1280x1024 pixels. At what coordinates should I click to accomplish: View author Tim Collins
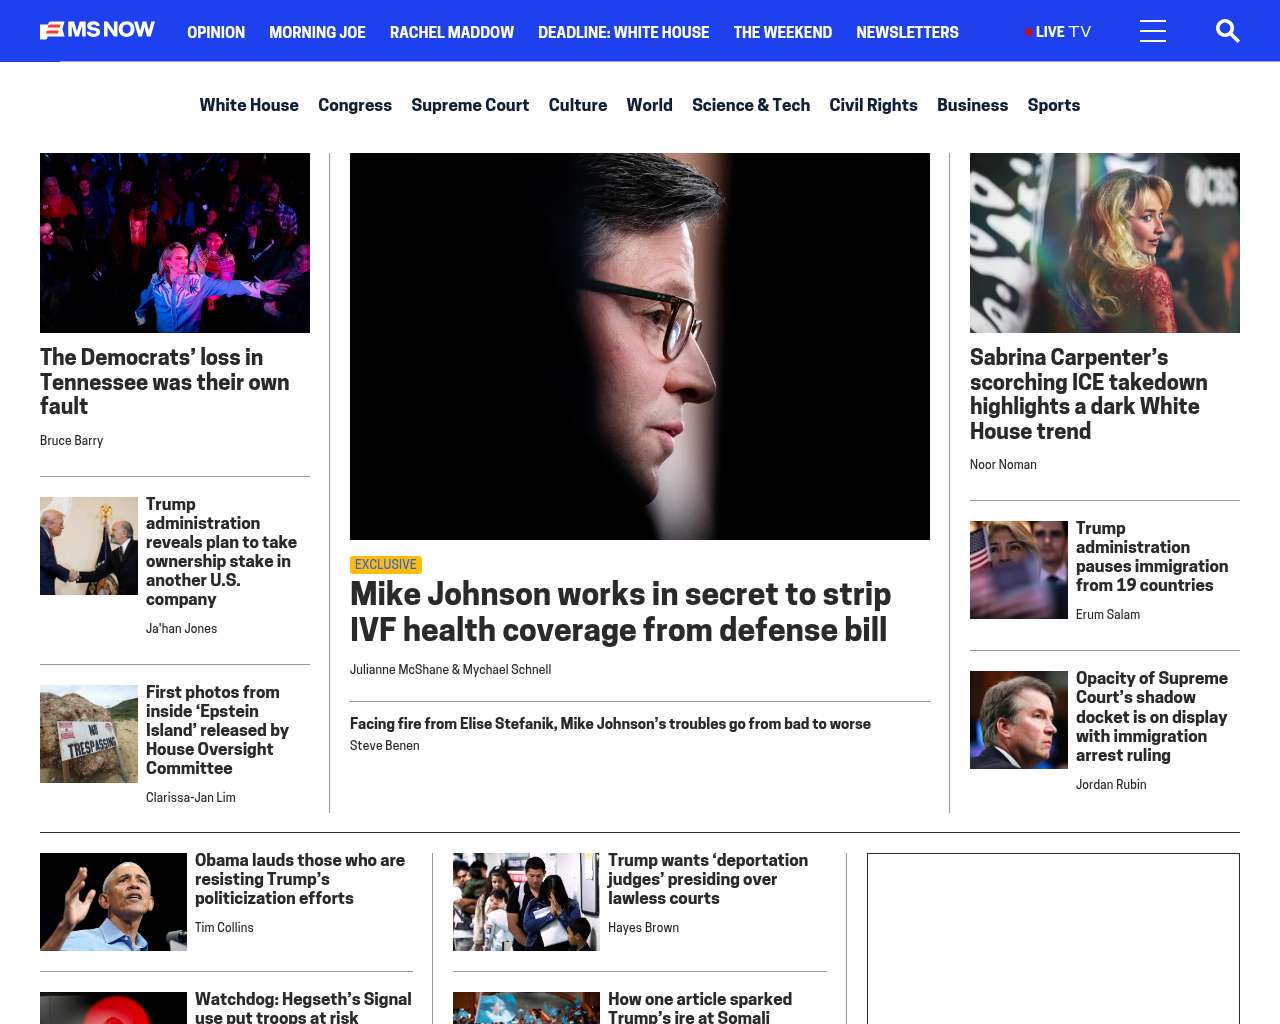[224, 928]
